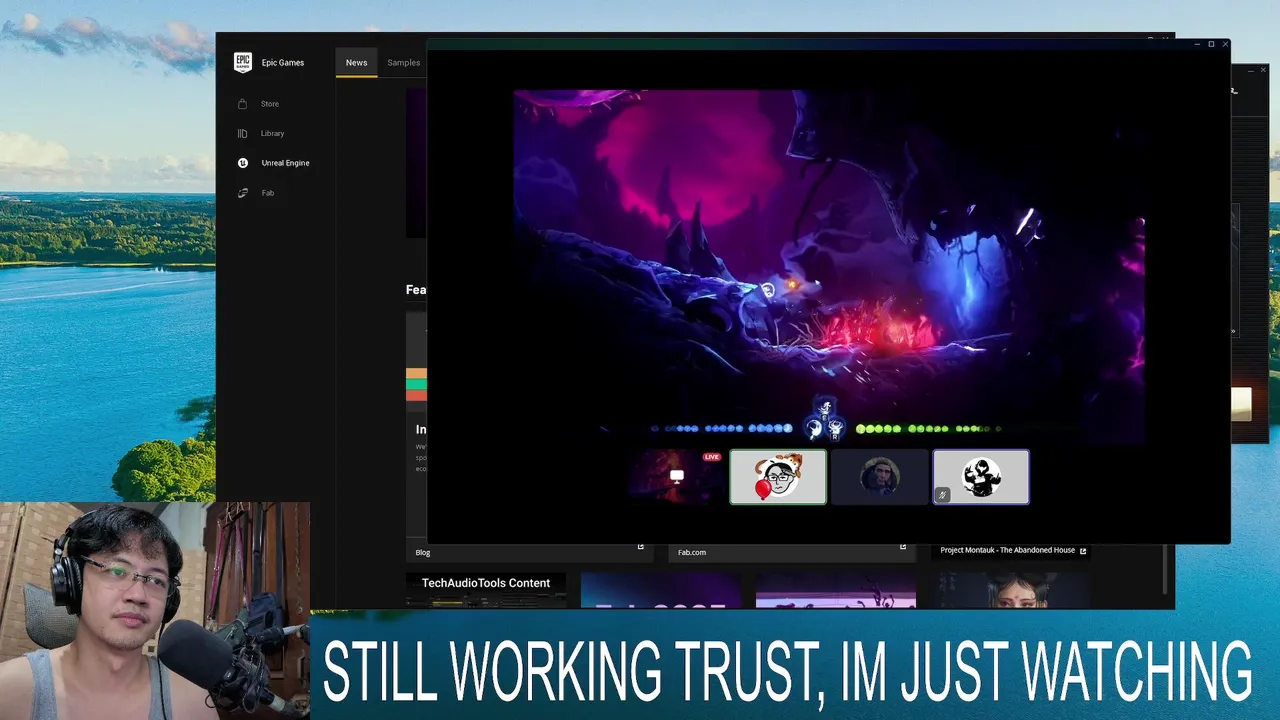Switch to the Samples tab
This screenshot has height=720, width=1280.
point(404,62)
